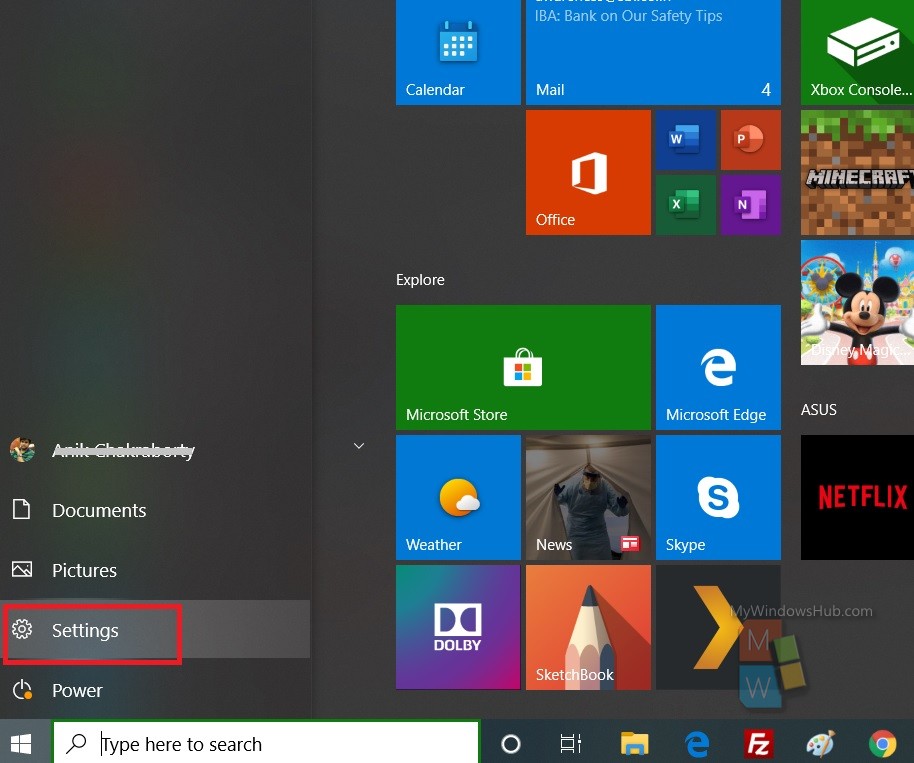
Task: Launch FileZilla from the taskbar
Action: tap(759, 744)
